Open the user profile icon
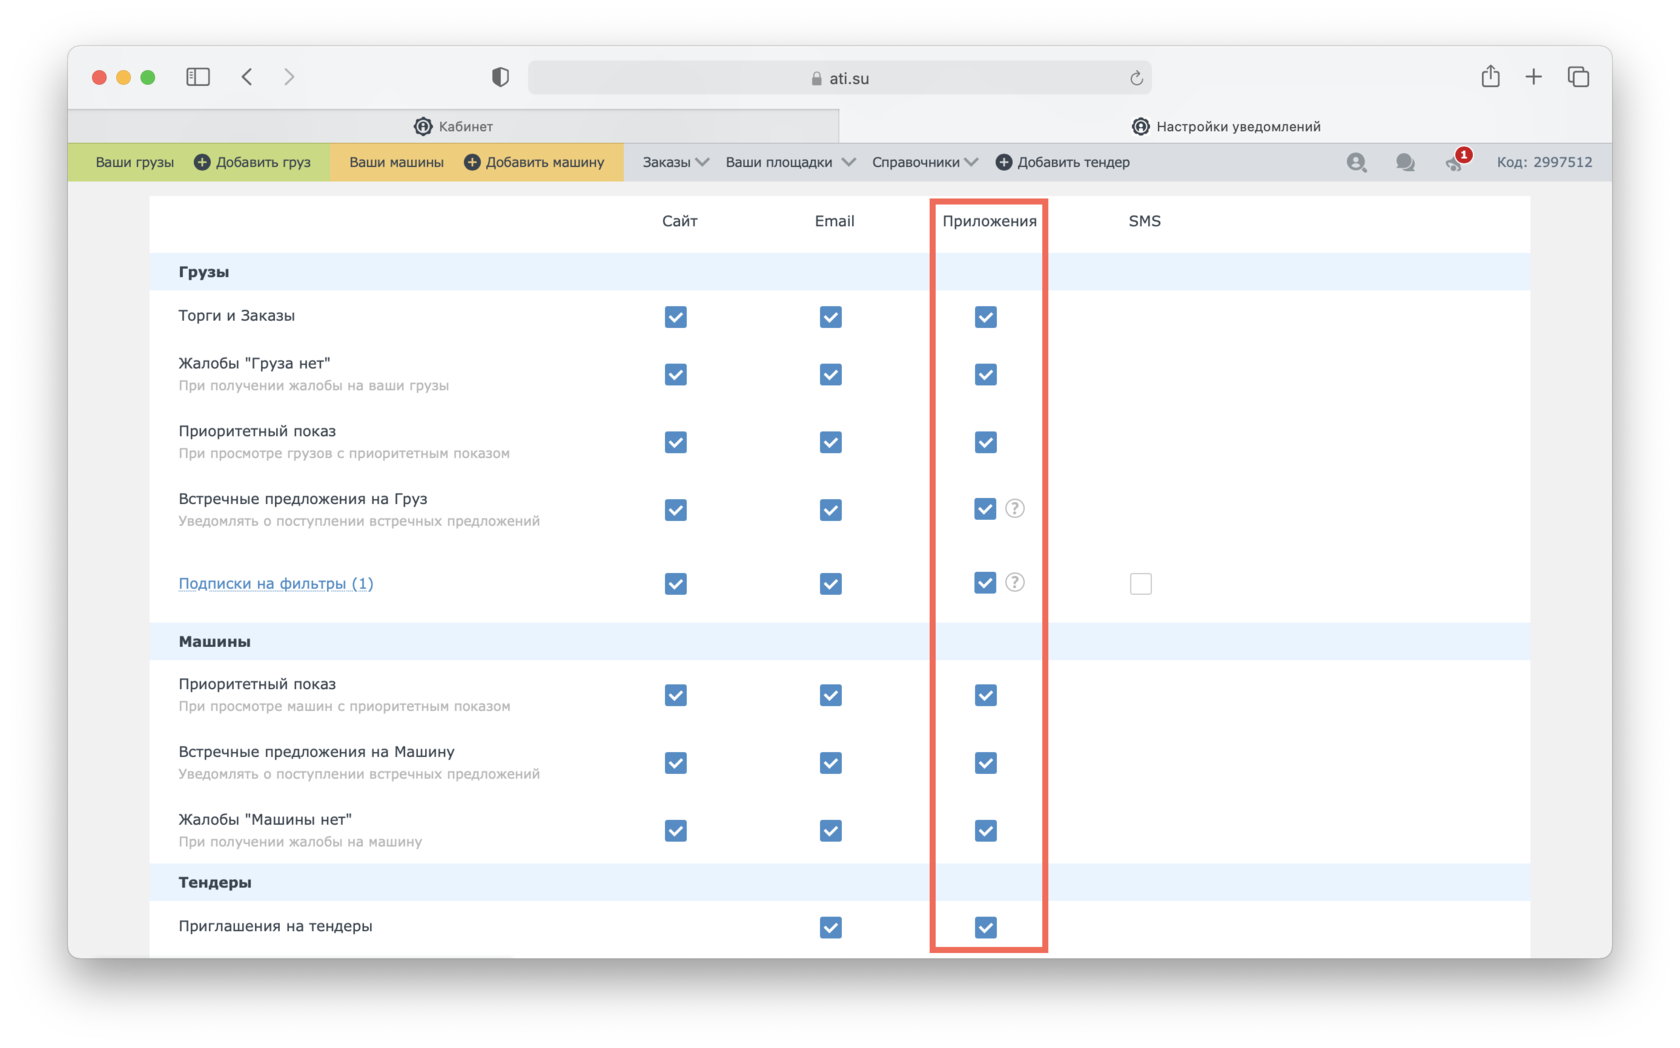The height and width of the screenshot is (1048, 1680). pyautogui.click(x=1356, y=162)
